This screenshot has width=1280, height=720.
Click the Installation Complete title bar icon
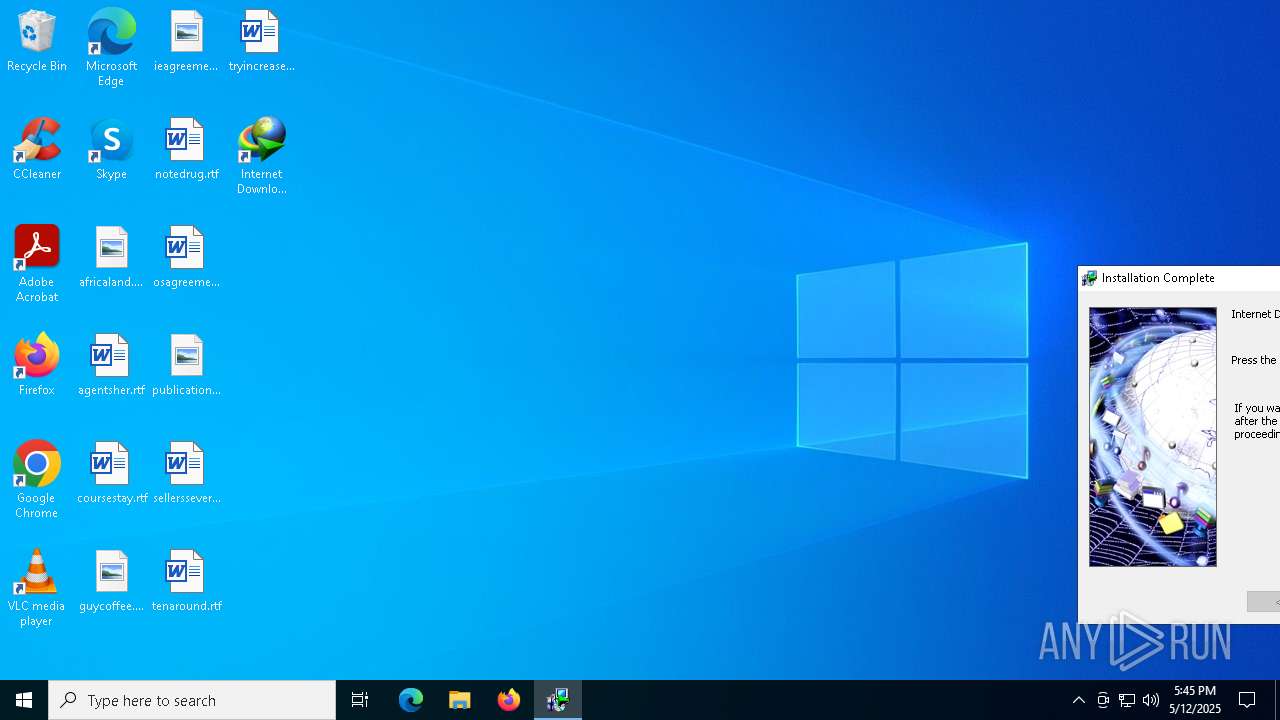pos(1090,278)
